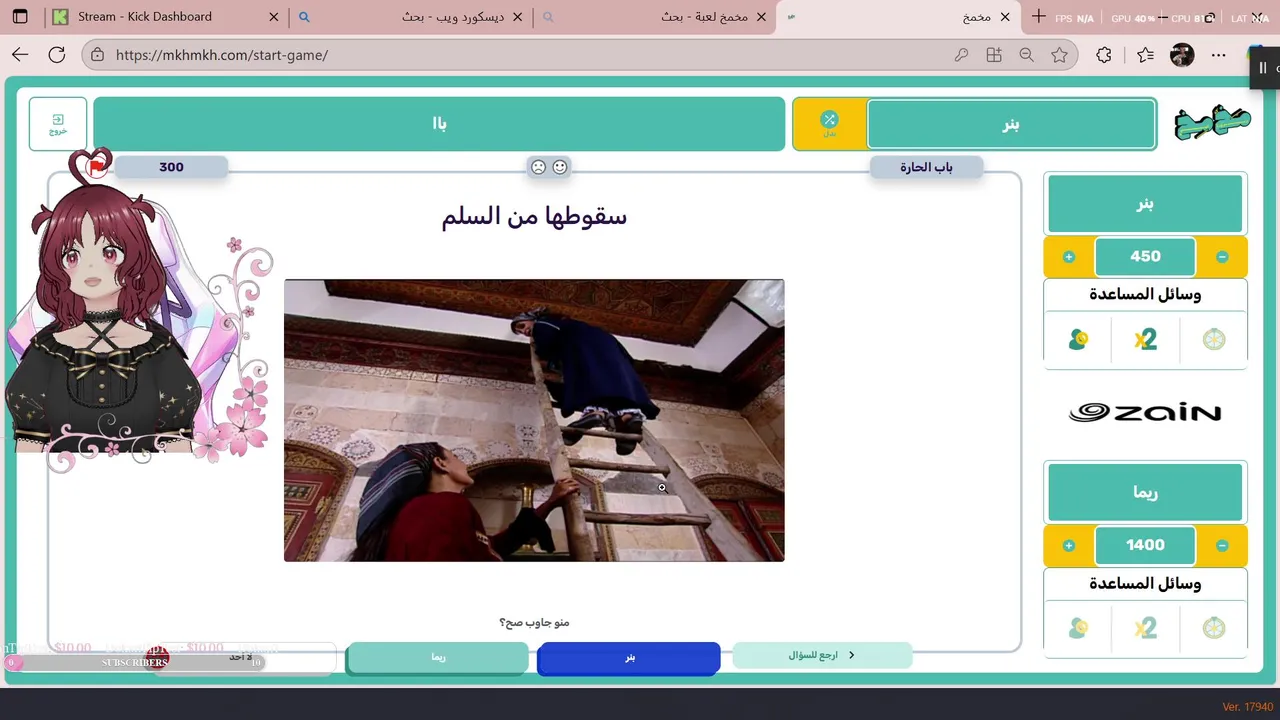Go back with browser back arrow
The image size is (1280, 720).
click(x=20, y=55)
